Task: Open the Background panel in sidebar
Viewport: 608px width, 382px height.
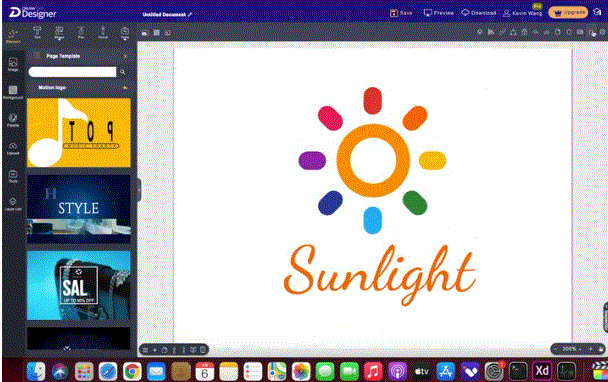Action: (x=13, y=92)
